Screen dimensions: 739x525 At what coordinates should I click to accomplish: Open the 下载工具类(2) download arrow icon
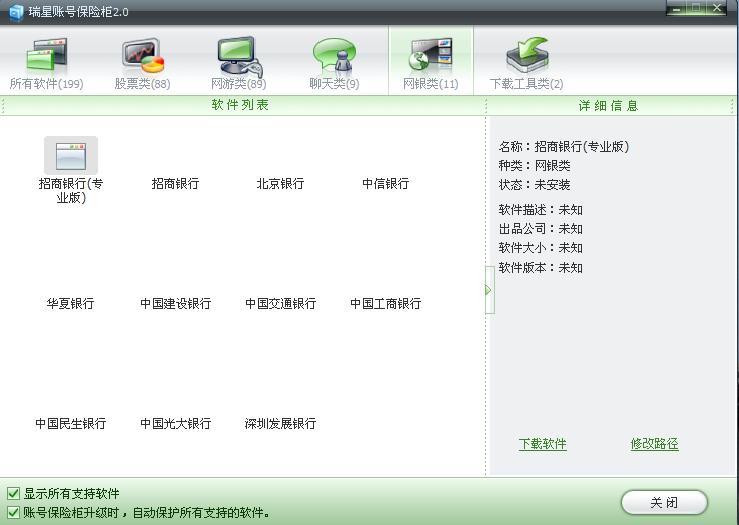point(527,55)
